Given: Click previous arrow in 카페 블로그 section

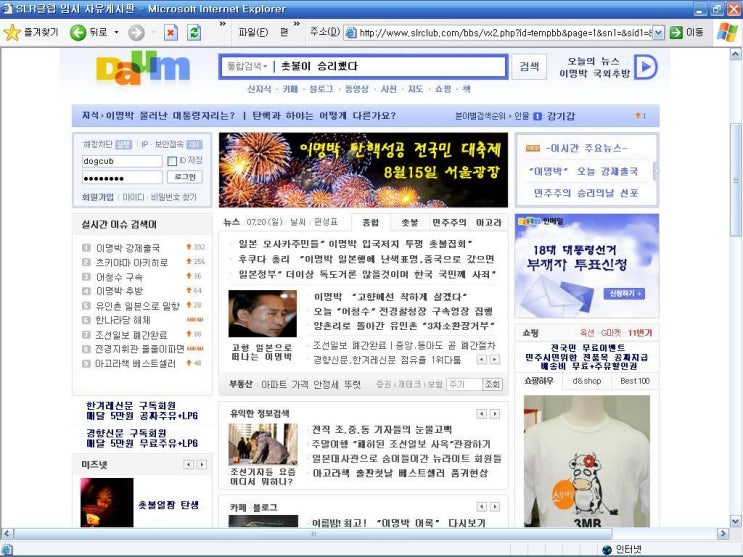Looking at the screenshot, I should (481, 507).
